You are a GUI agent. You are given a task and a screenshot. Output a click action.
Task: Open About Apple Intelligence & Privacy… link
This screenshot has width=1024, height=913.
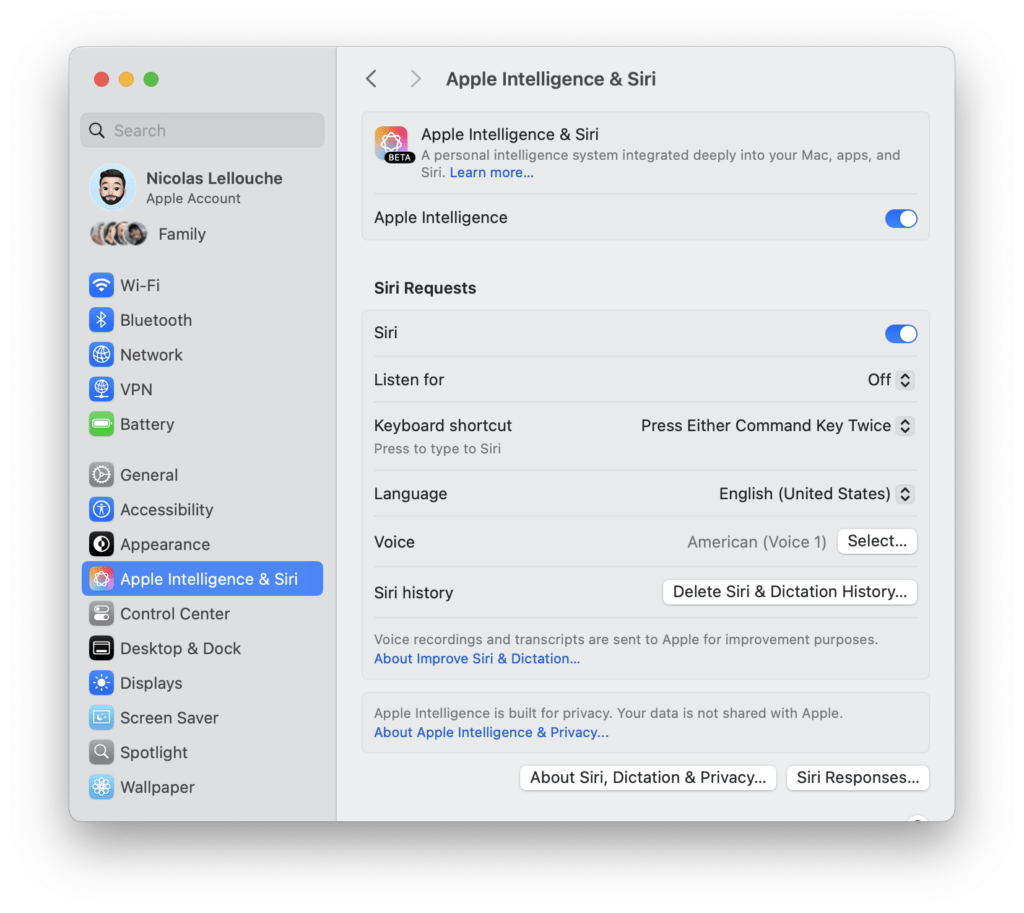point(491,732)
